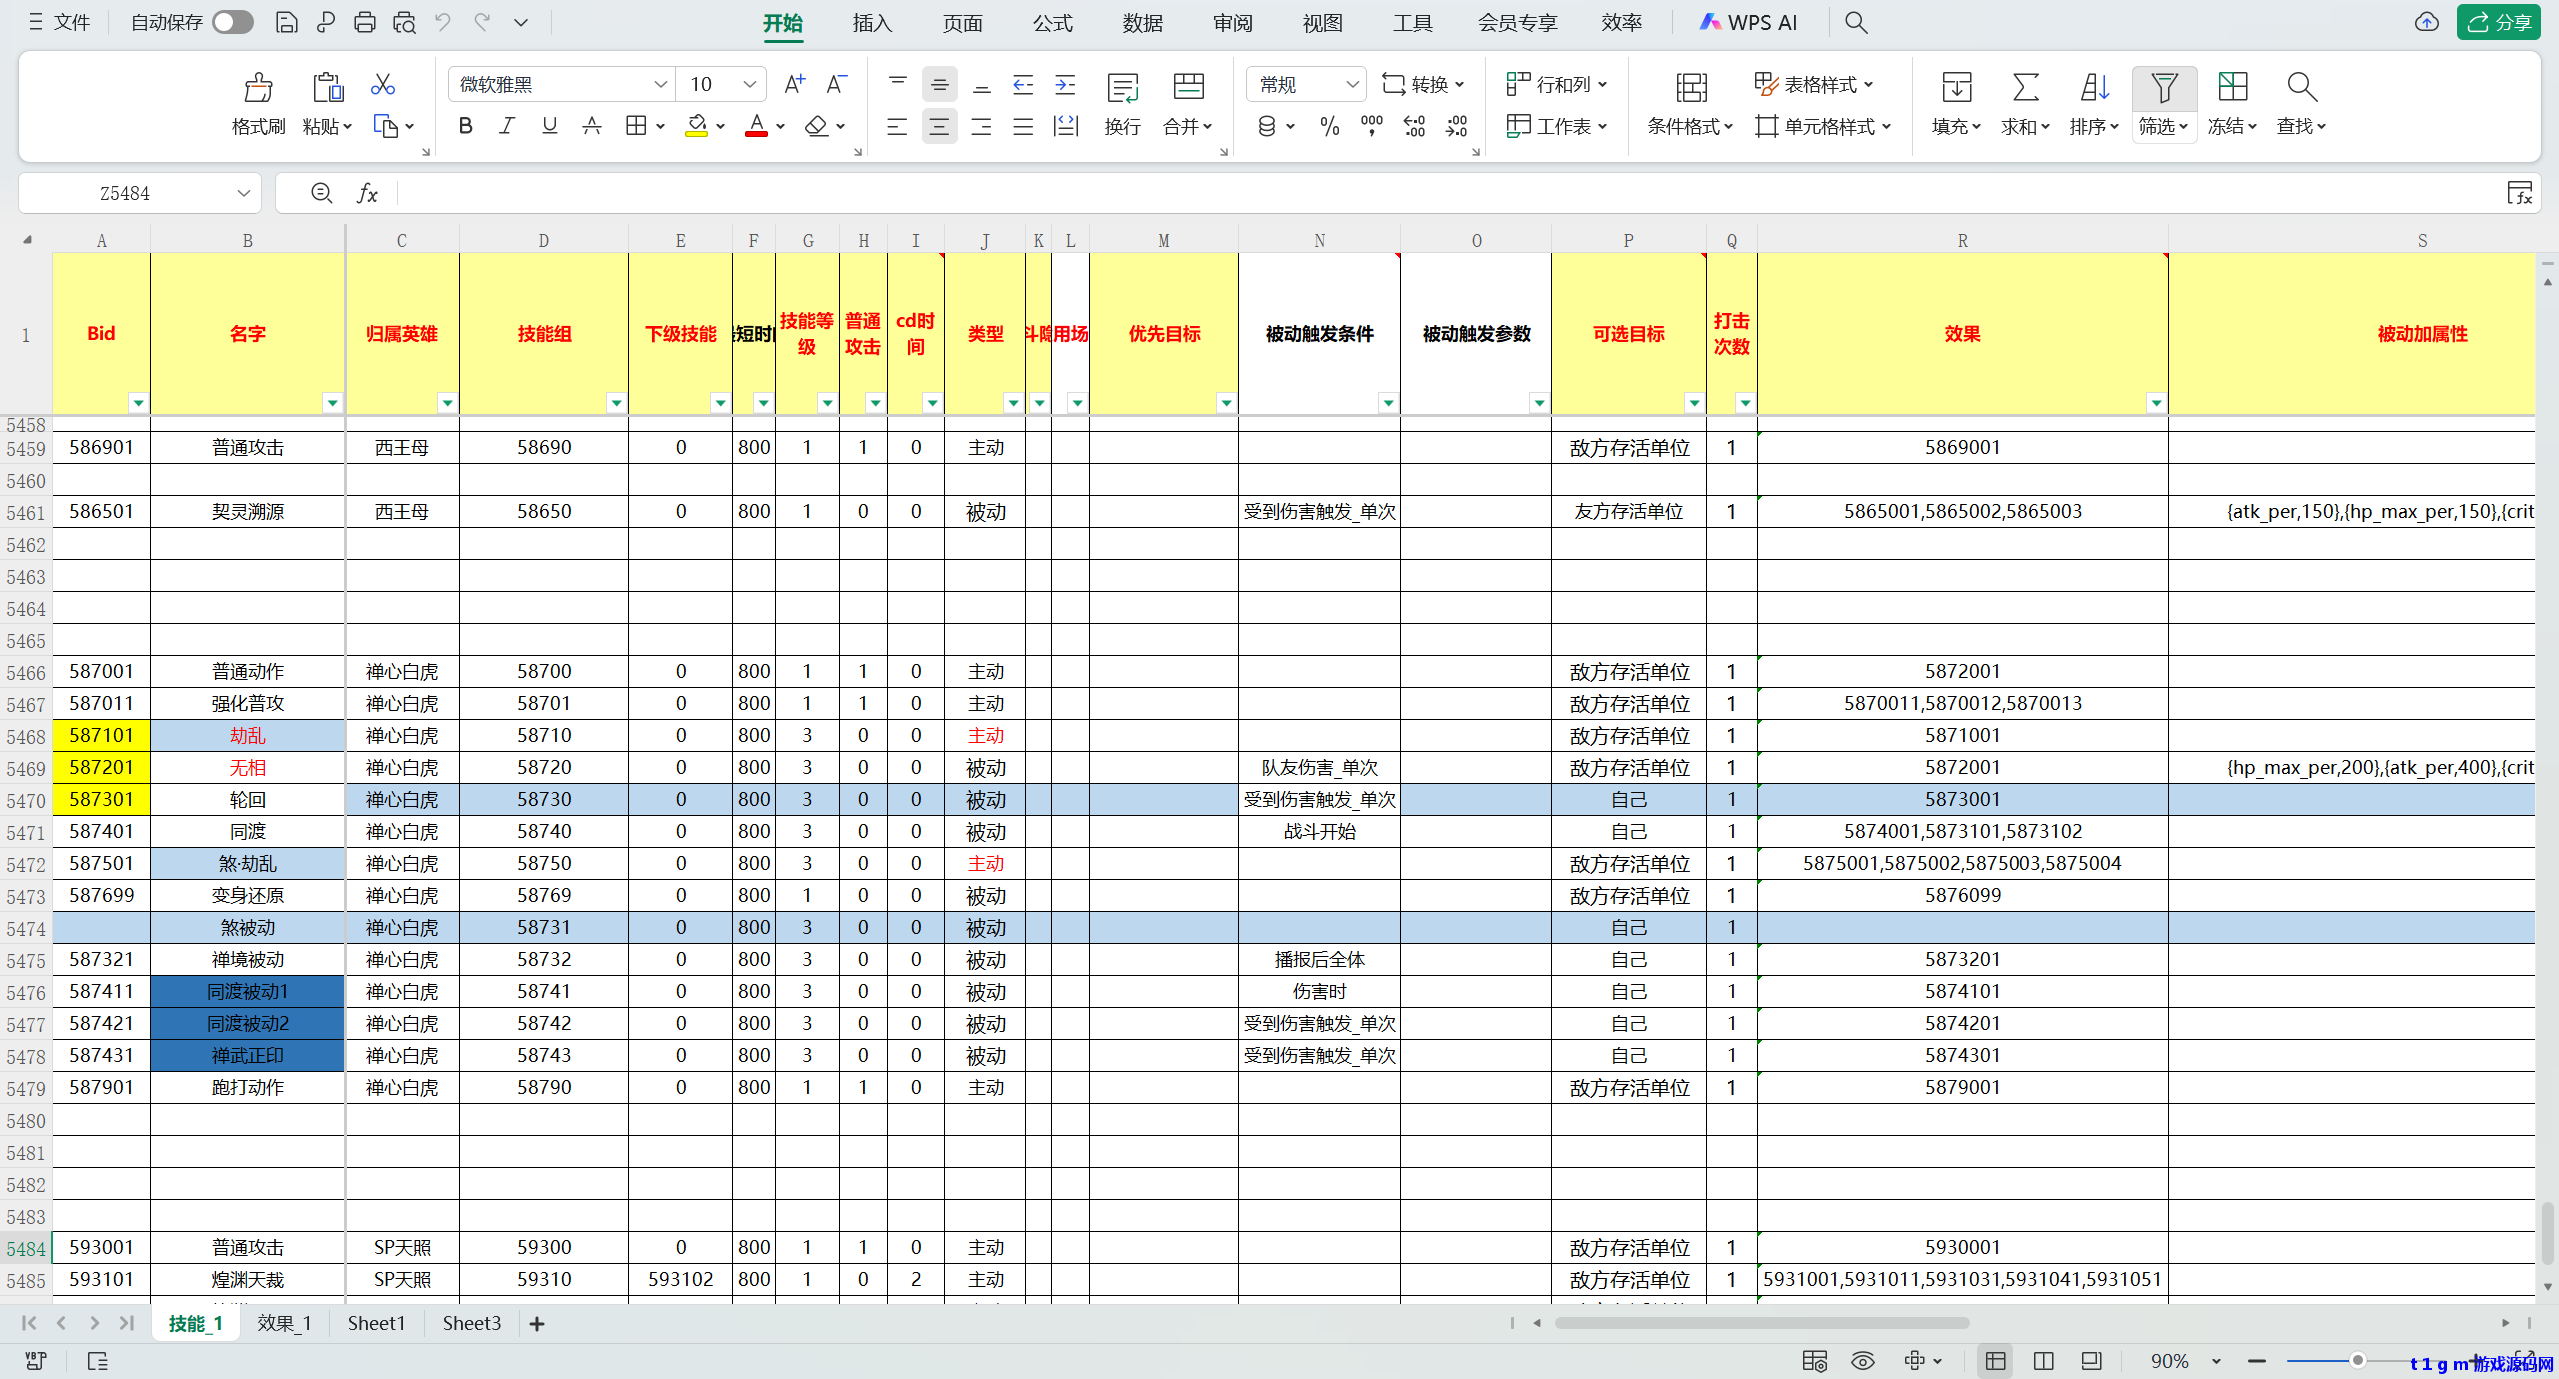Click the Cut scissors icon
Screen dimensions: 2559x1379
click(x=382, y=85)
